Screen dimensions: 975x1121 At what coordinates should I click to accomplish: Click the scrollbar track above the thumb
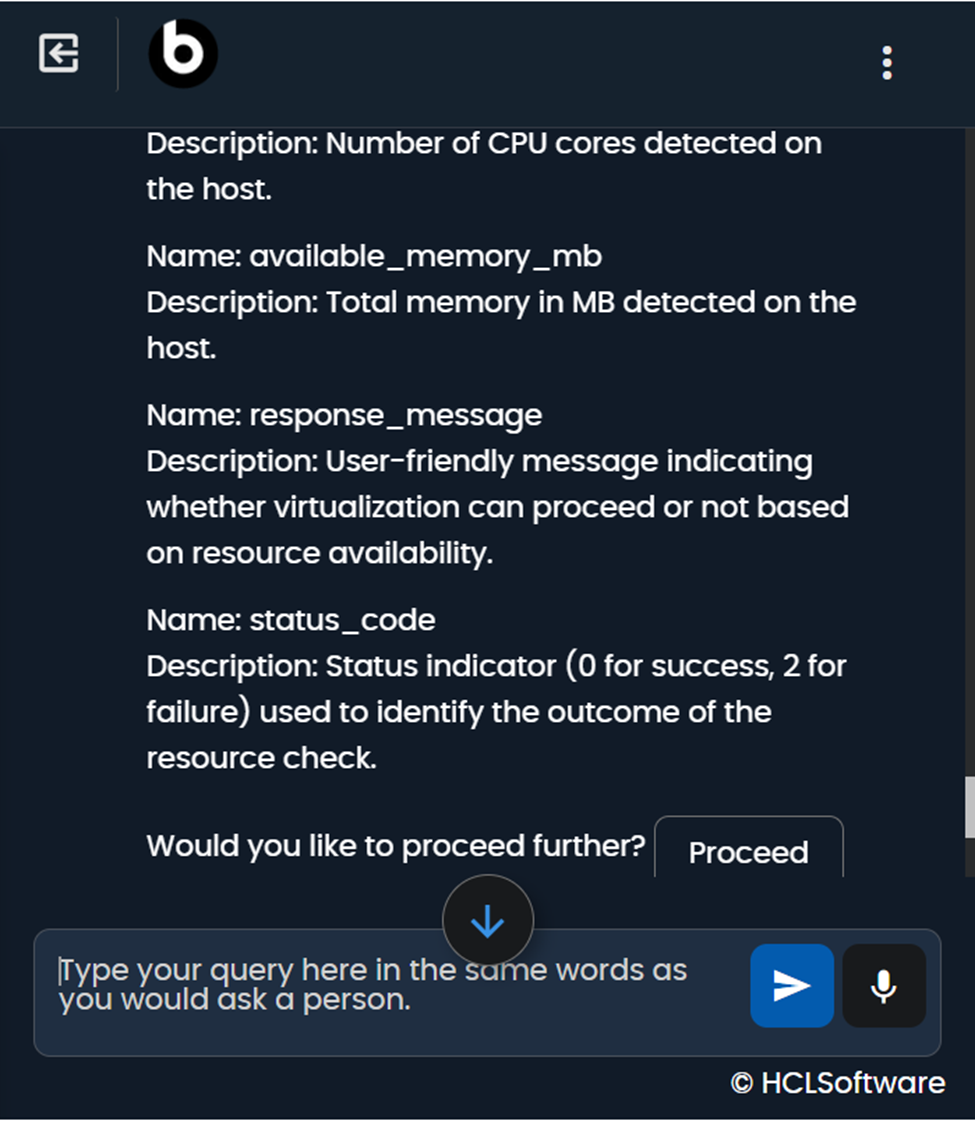[x=969, y=450]
